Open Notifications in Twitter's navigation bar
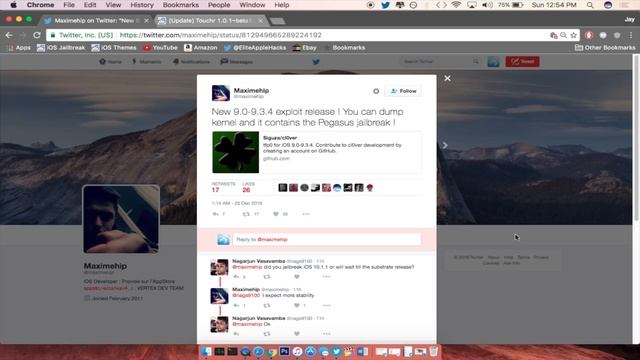 pyautogui.click(x=191, y=62)
